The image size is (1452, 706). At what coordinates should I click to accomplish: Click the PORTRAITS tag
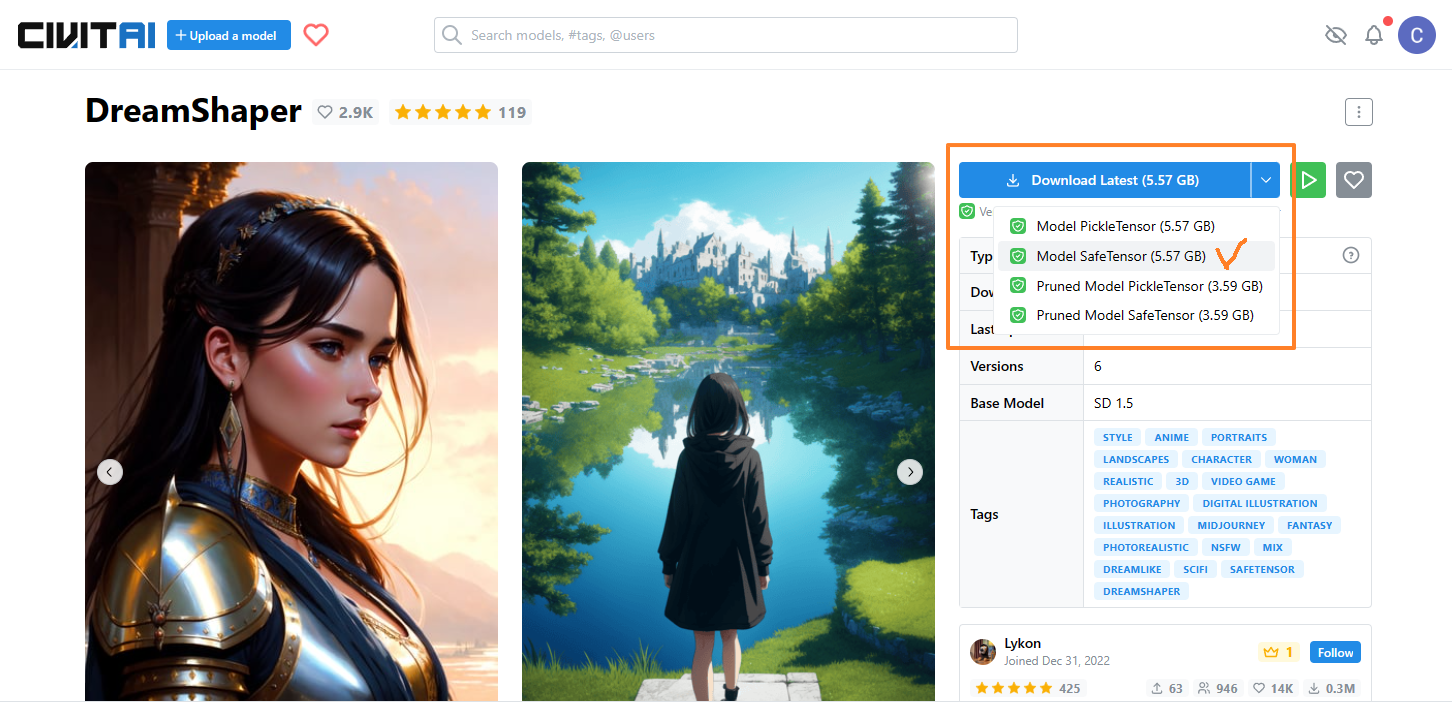(x=1238, y=437)
